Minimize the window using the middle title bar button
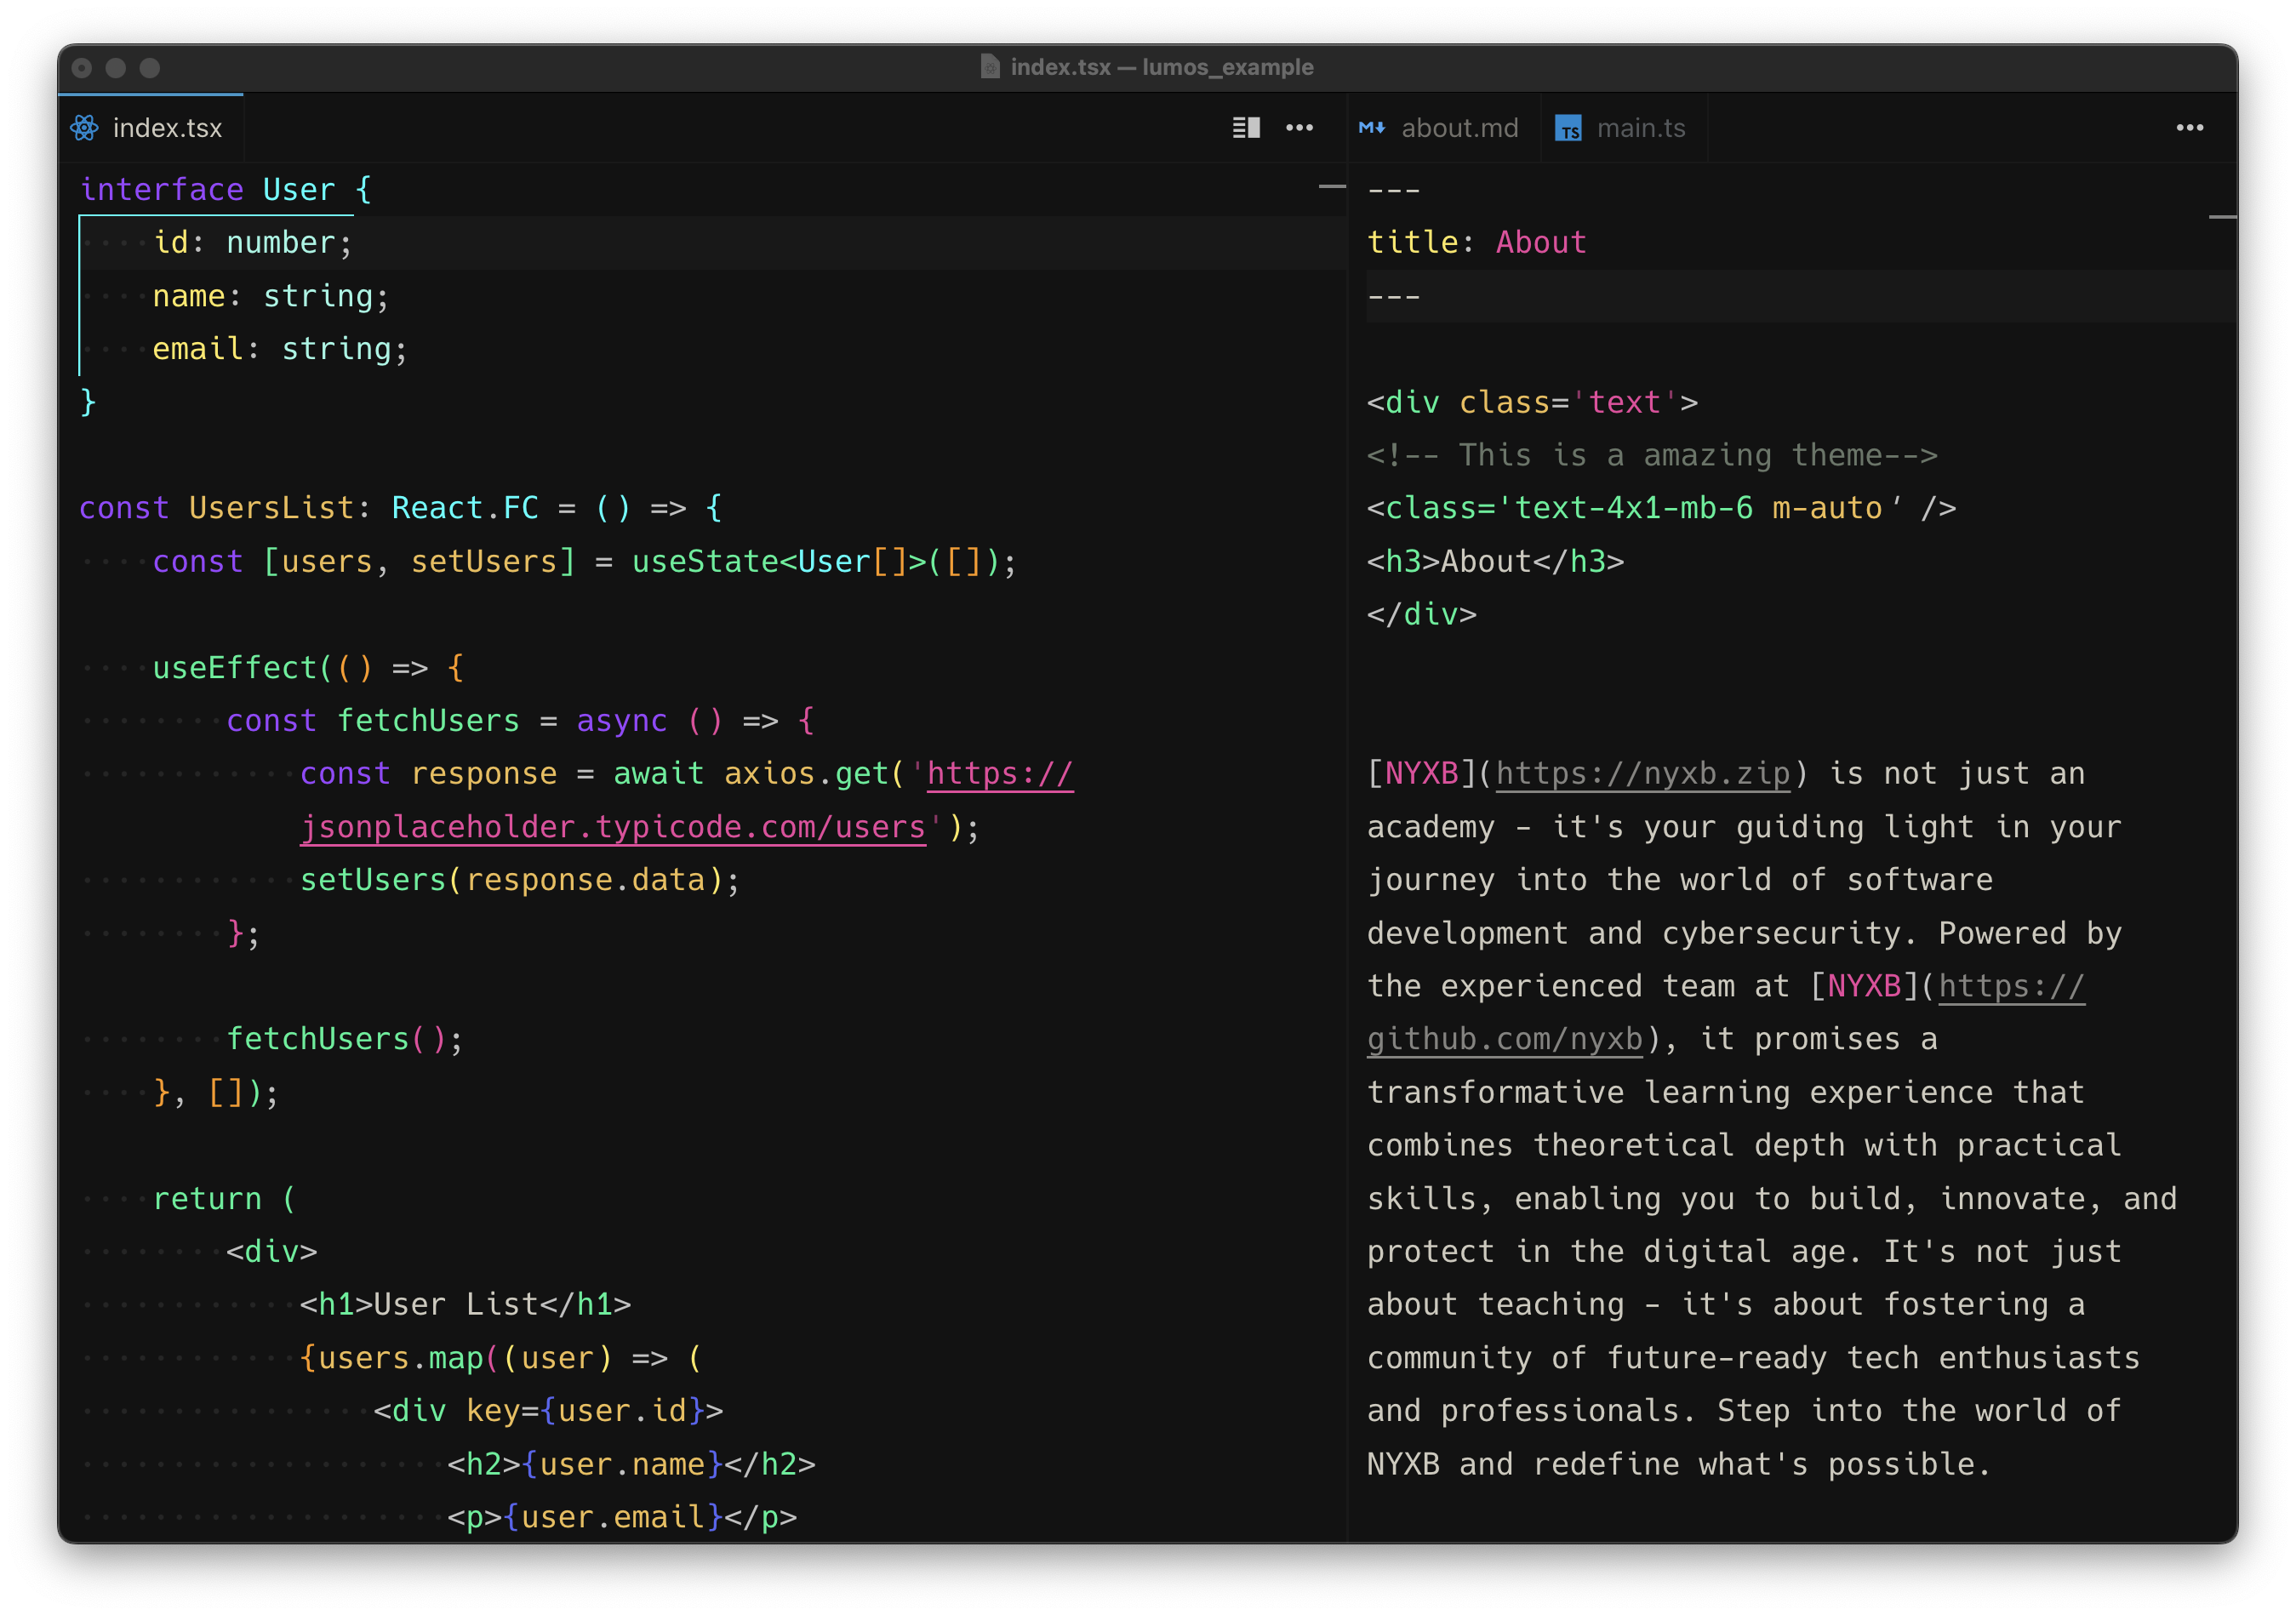Screen dimensions: 2296x1615 click(x=116, y=68)
